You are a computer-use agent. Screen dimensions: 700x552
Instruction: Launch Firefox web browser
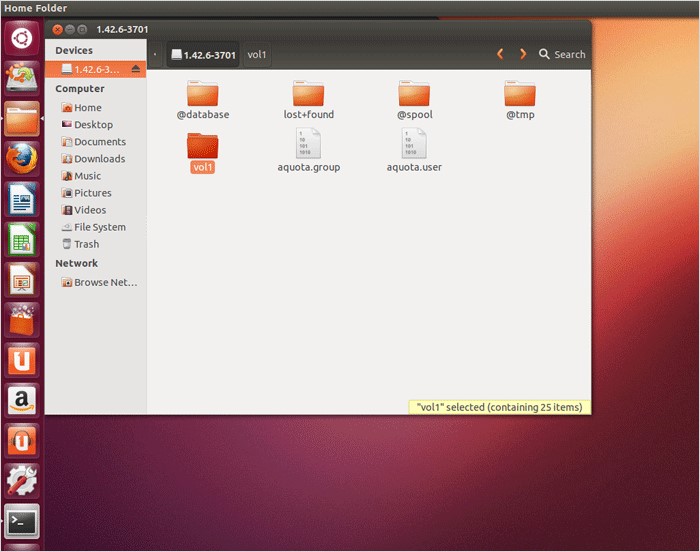pos(21,159)
